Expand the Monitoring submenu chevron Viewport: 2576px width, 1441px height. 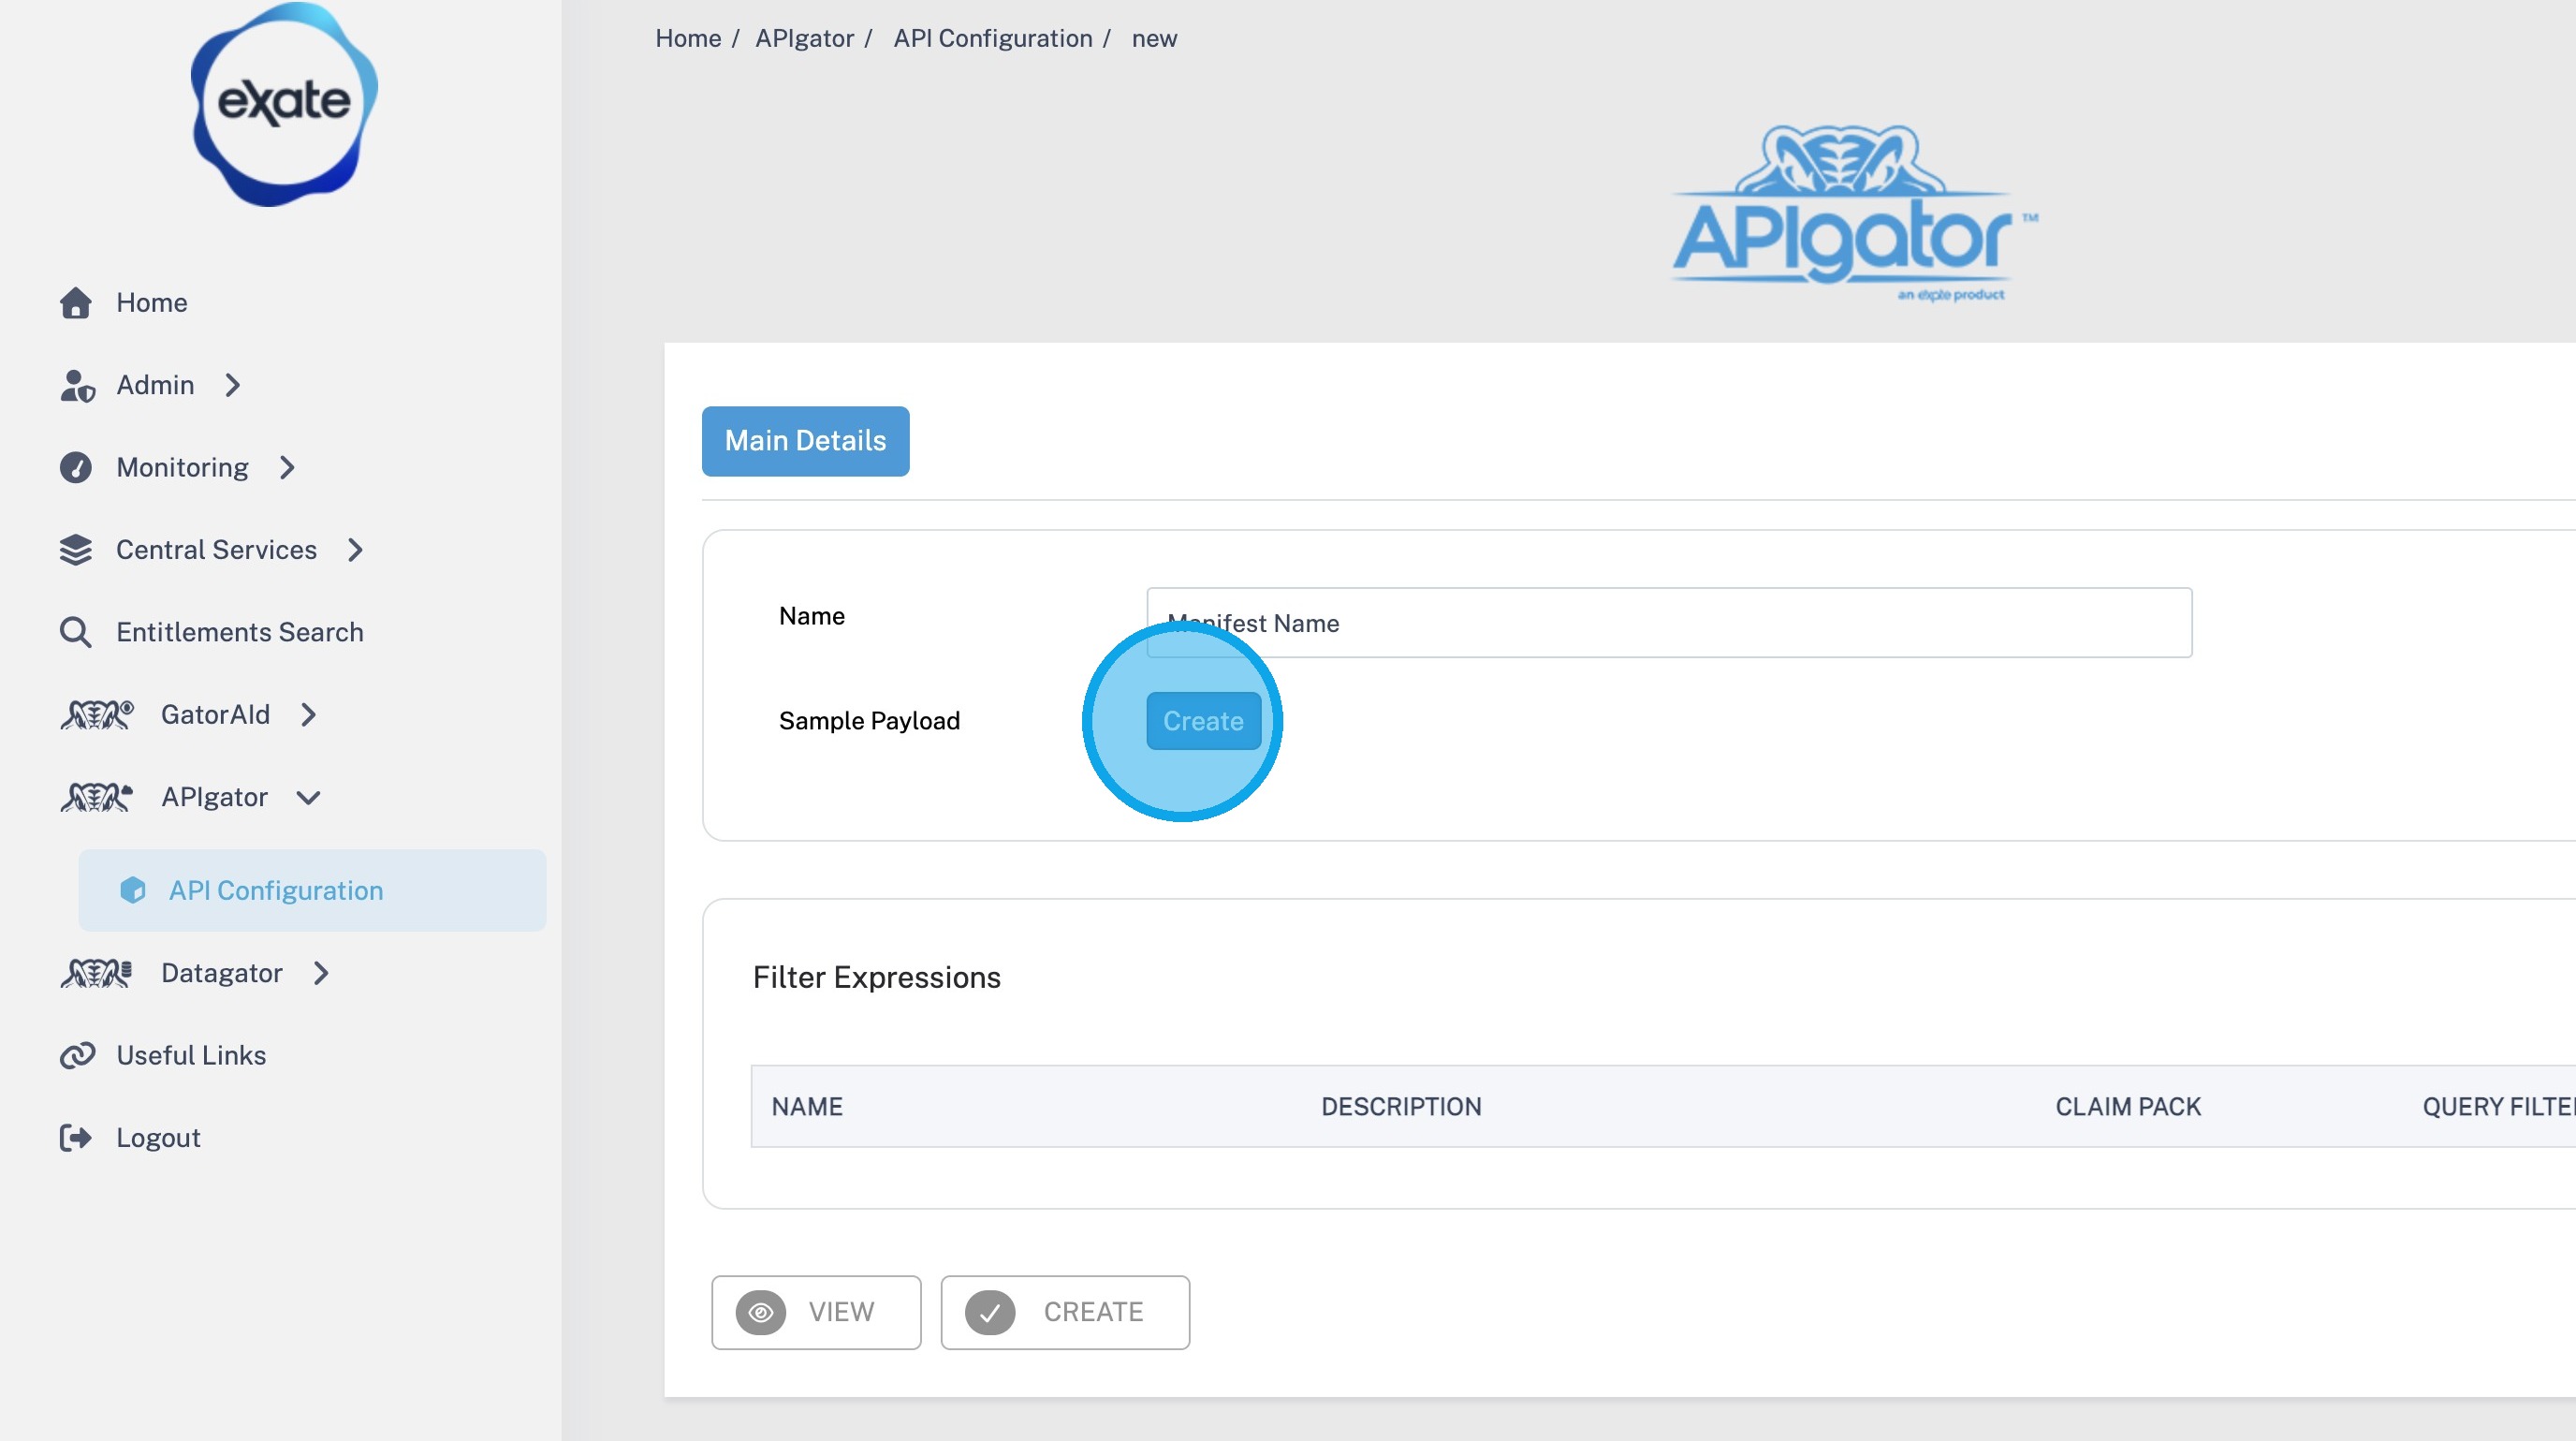287,467
